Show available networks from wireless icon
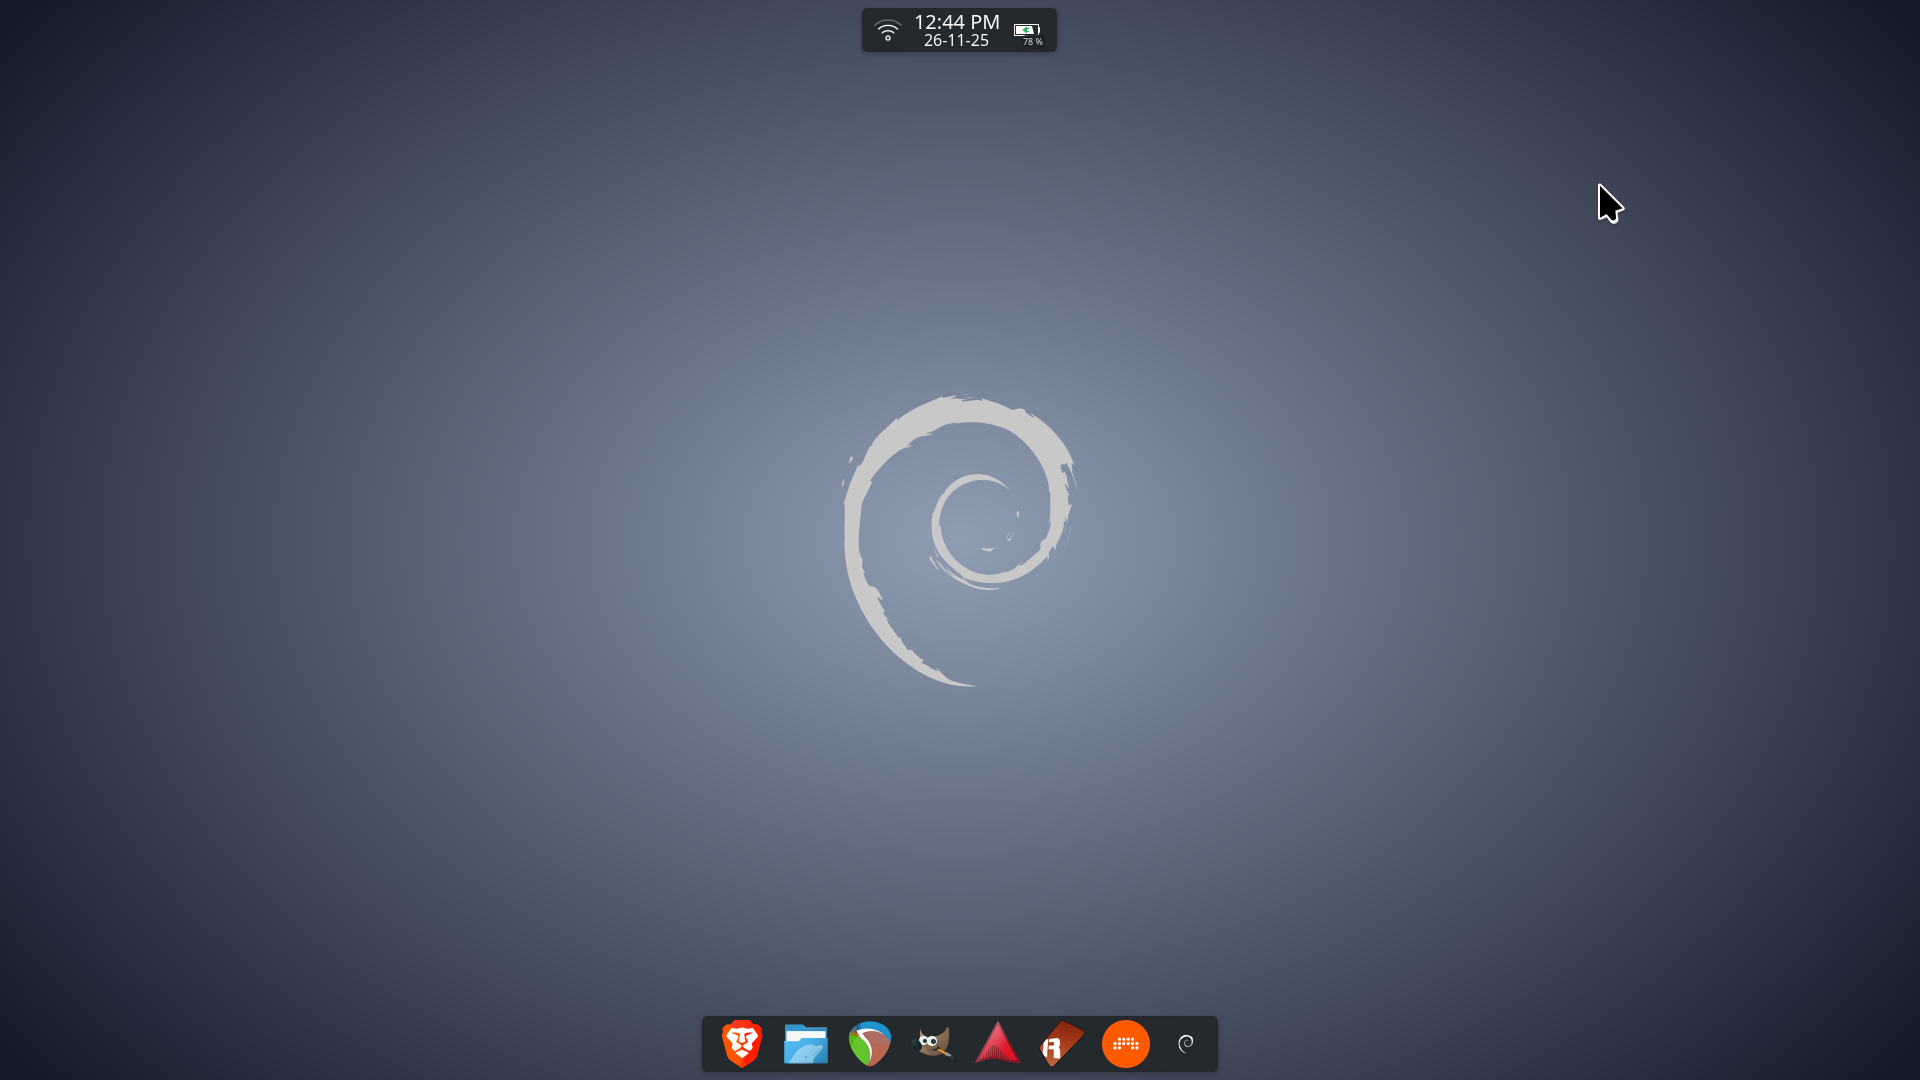Screen dimensions: 1920x1080 click(887, 30)
